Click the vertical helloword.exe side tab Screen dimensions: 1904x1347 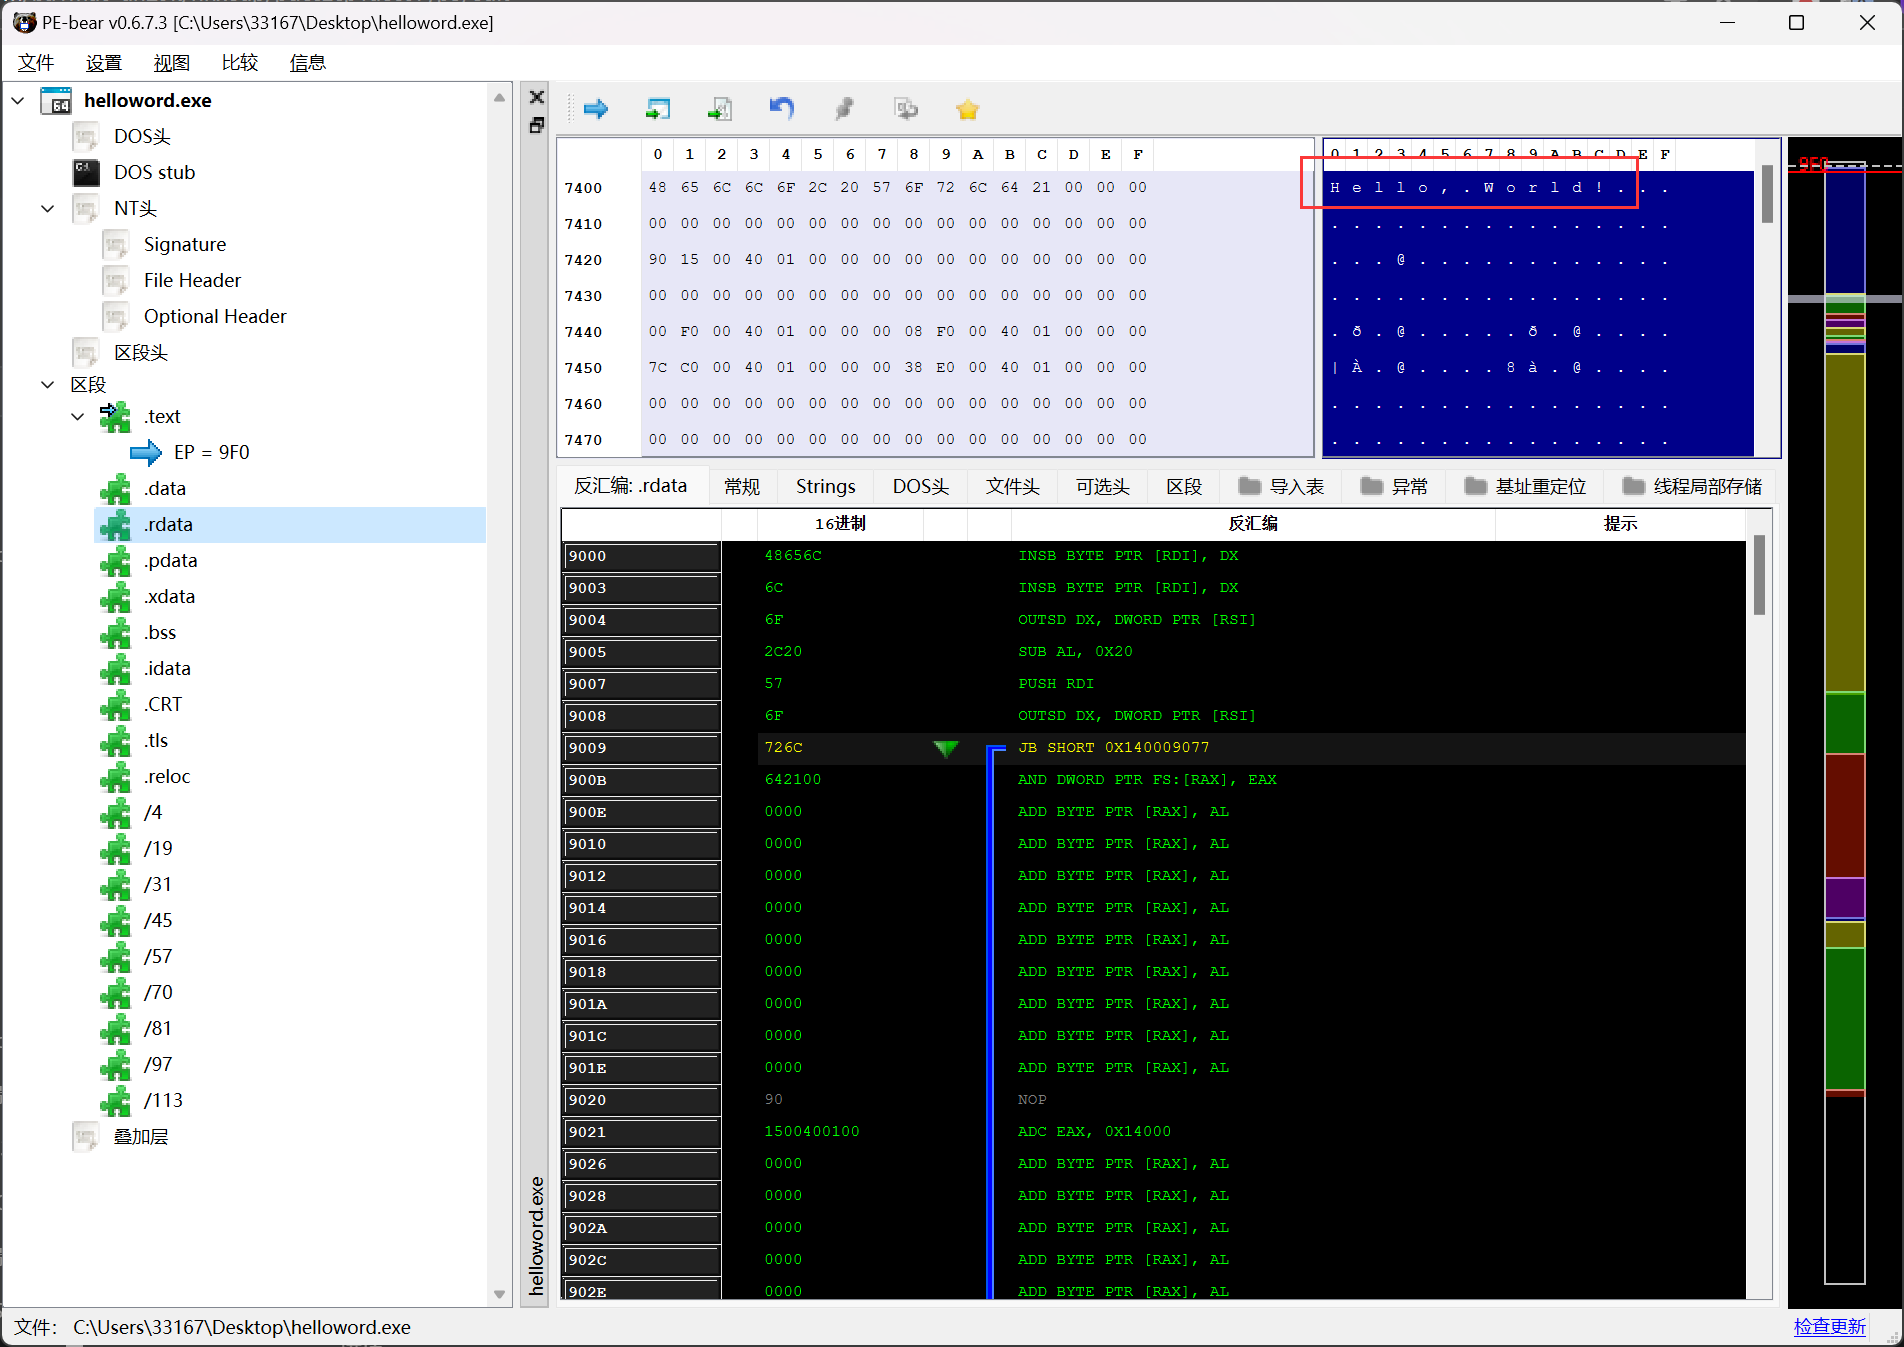click(537, 1235)
